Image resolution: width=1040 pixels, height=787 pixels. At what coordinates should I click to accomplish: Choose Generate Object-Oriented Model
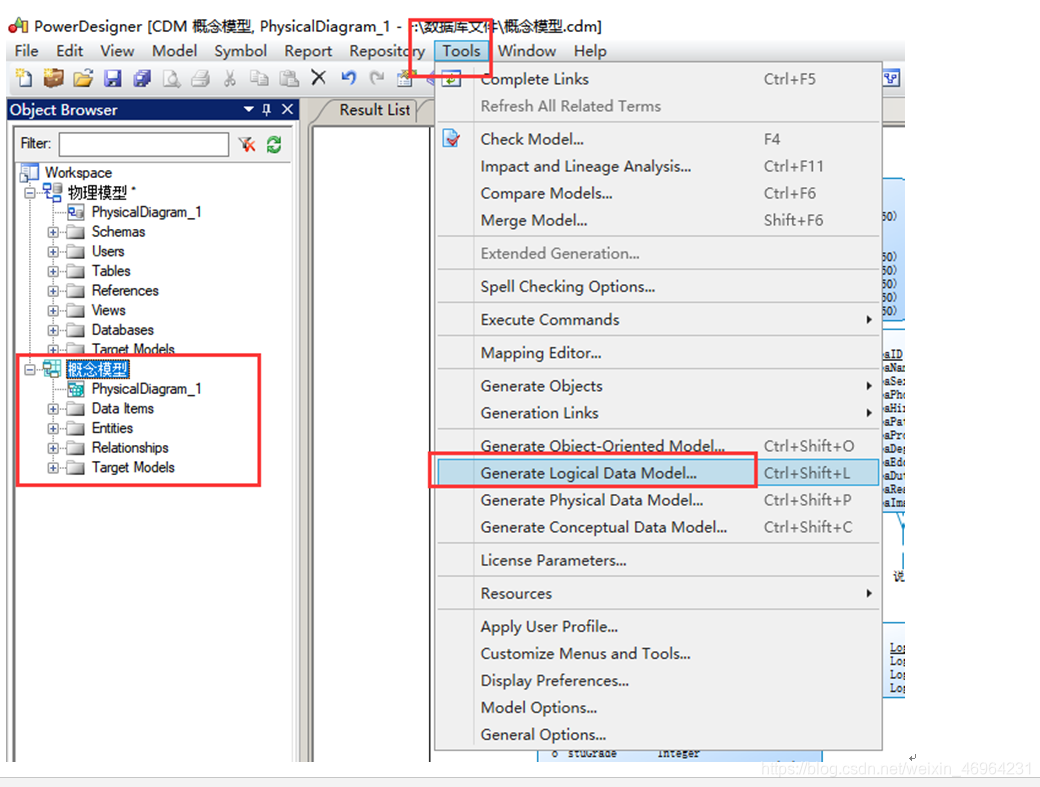point(658,446)
